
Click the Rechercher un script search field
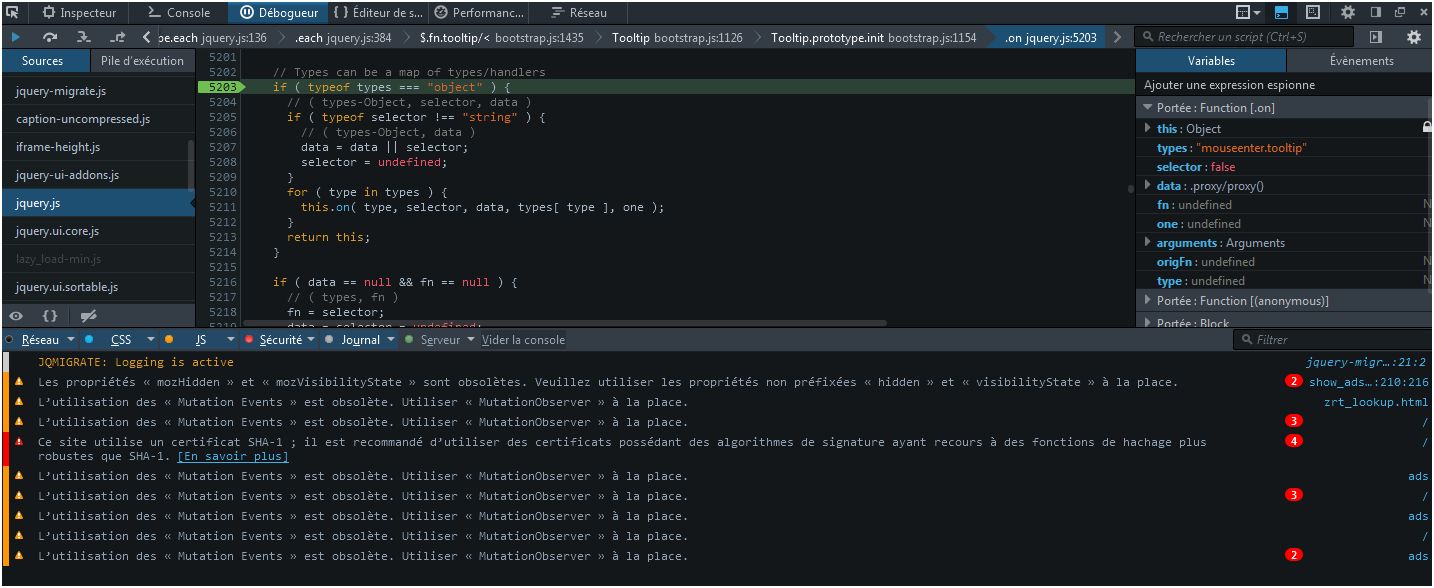click(x=1245, y=37)
